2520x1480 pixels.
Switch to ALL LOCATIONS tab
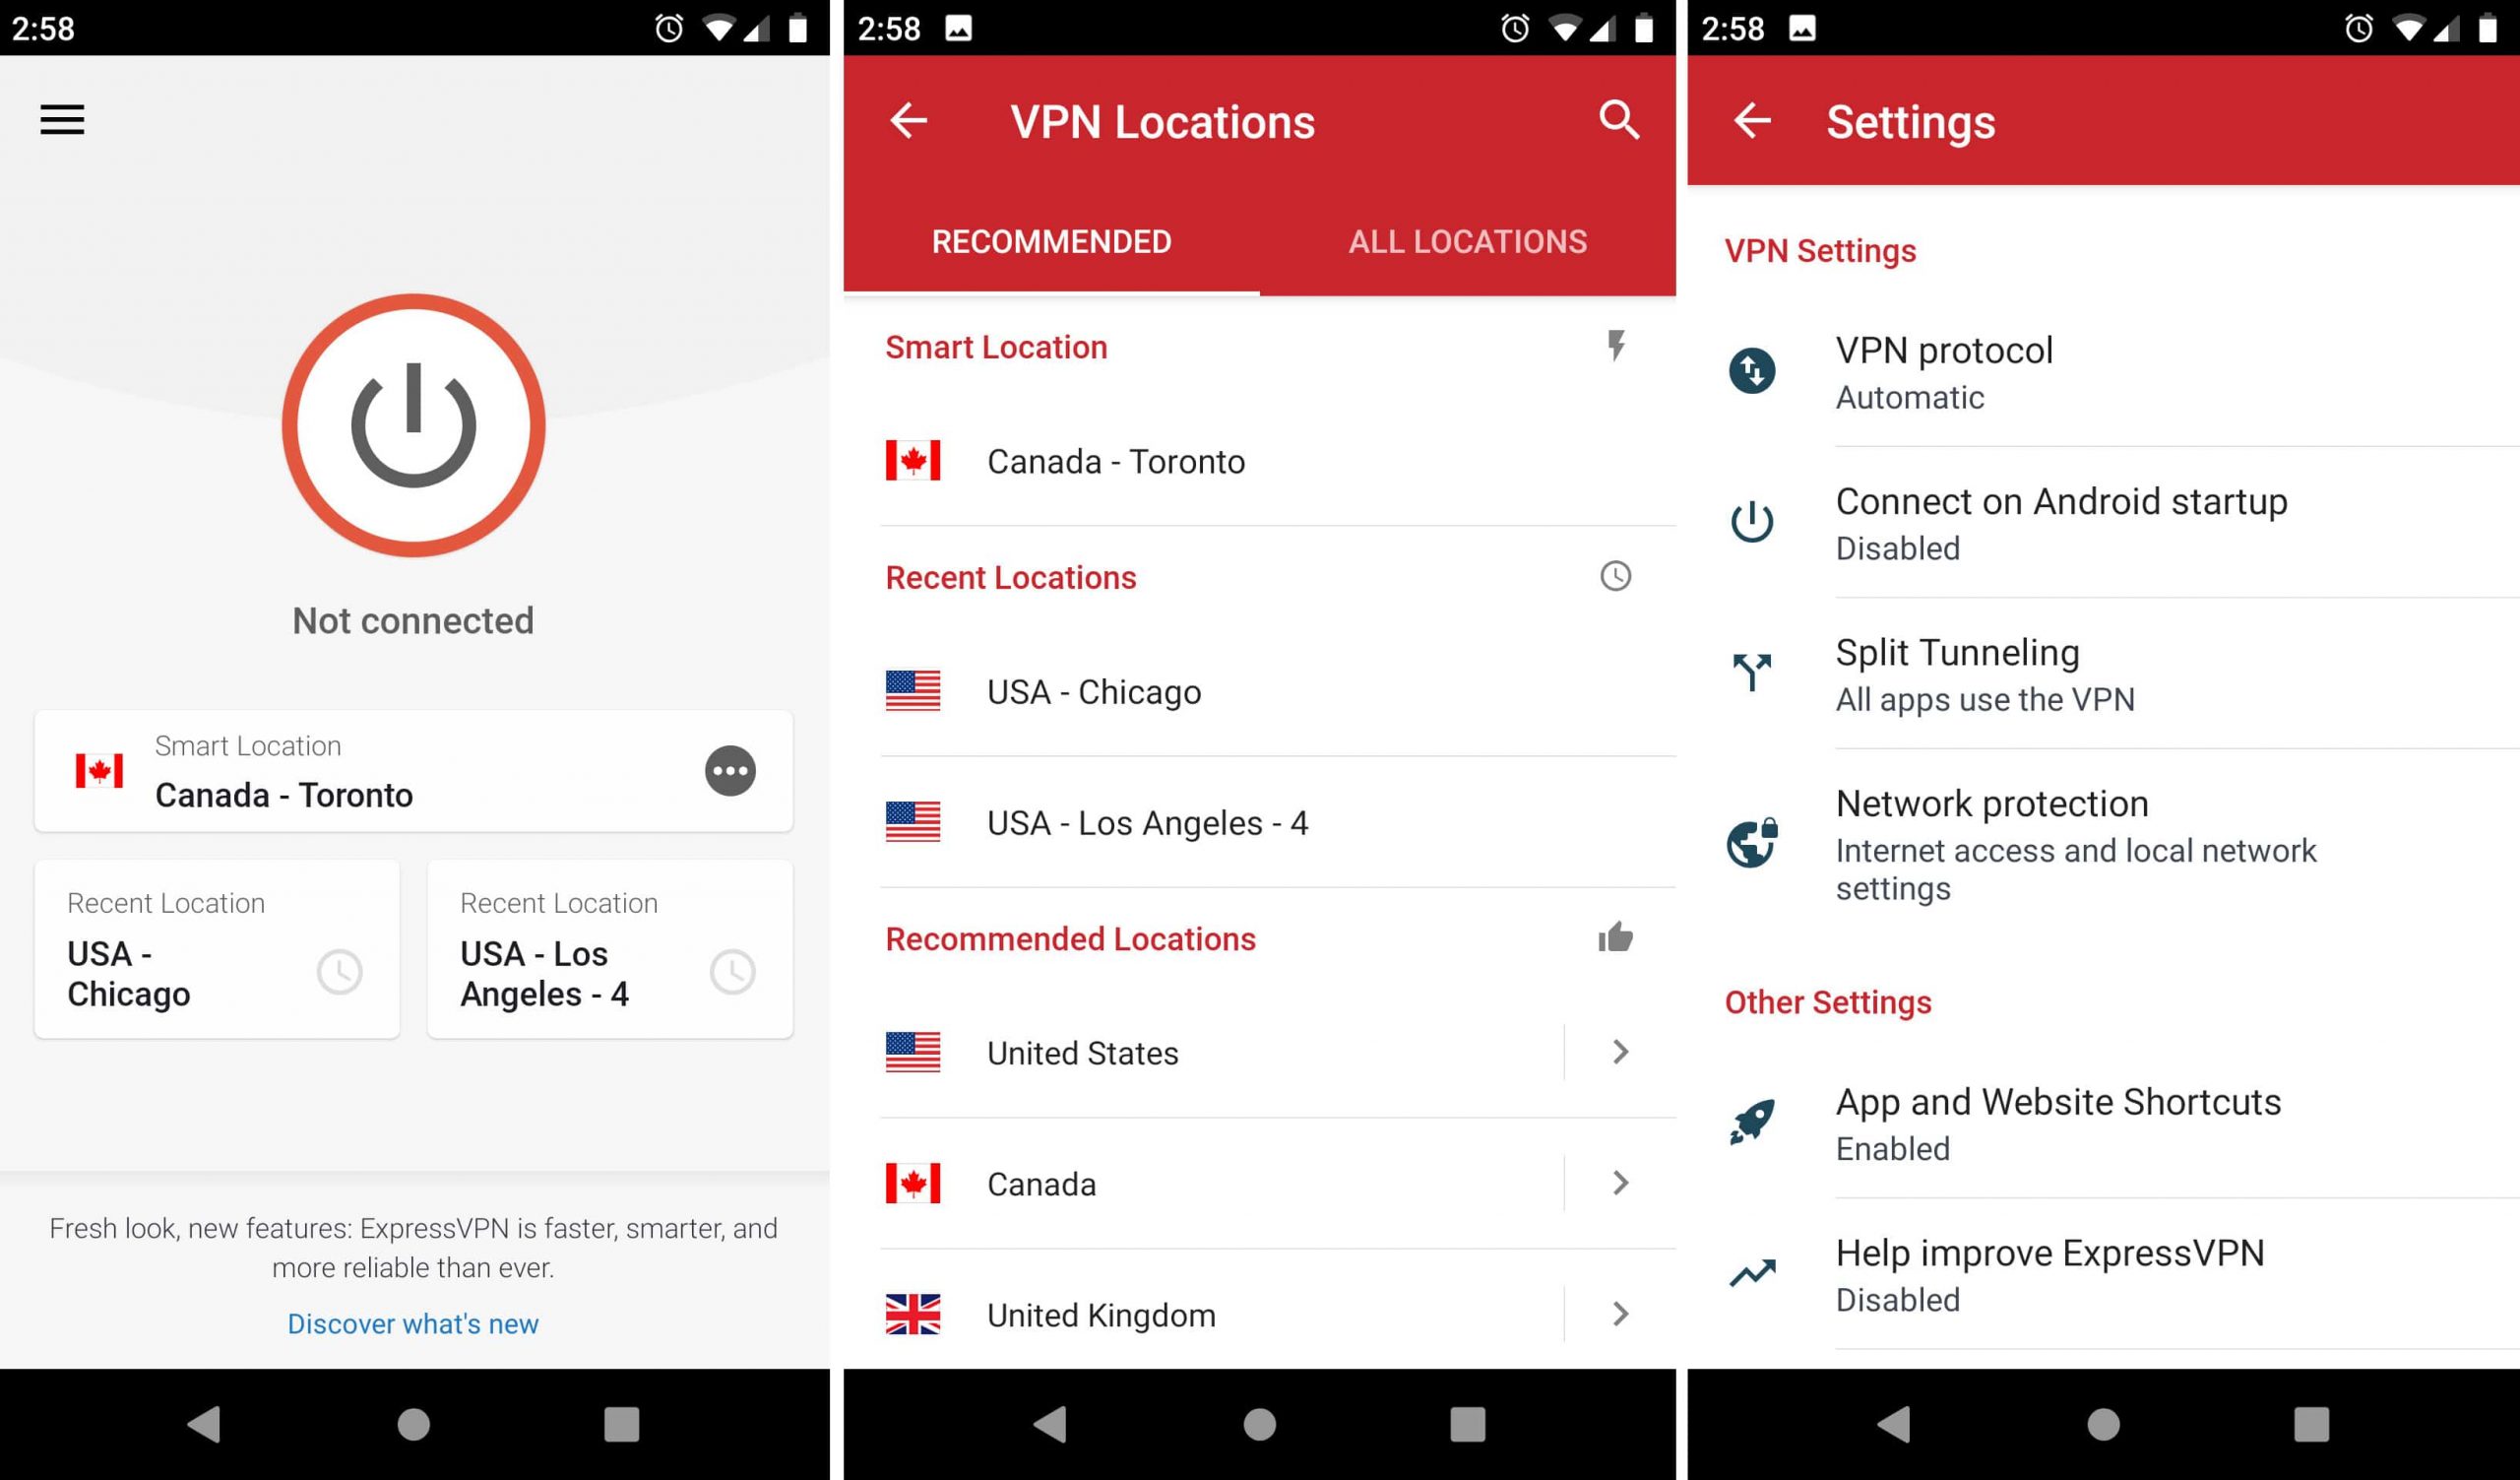pyautogui.click(x=1467, y=241)
